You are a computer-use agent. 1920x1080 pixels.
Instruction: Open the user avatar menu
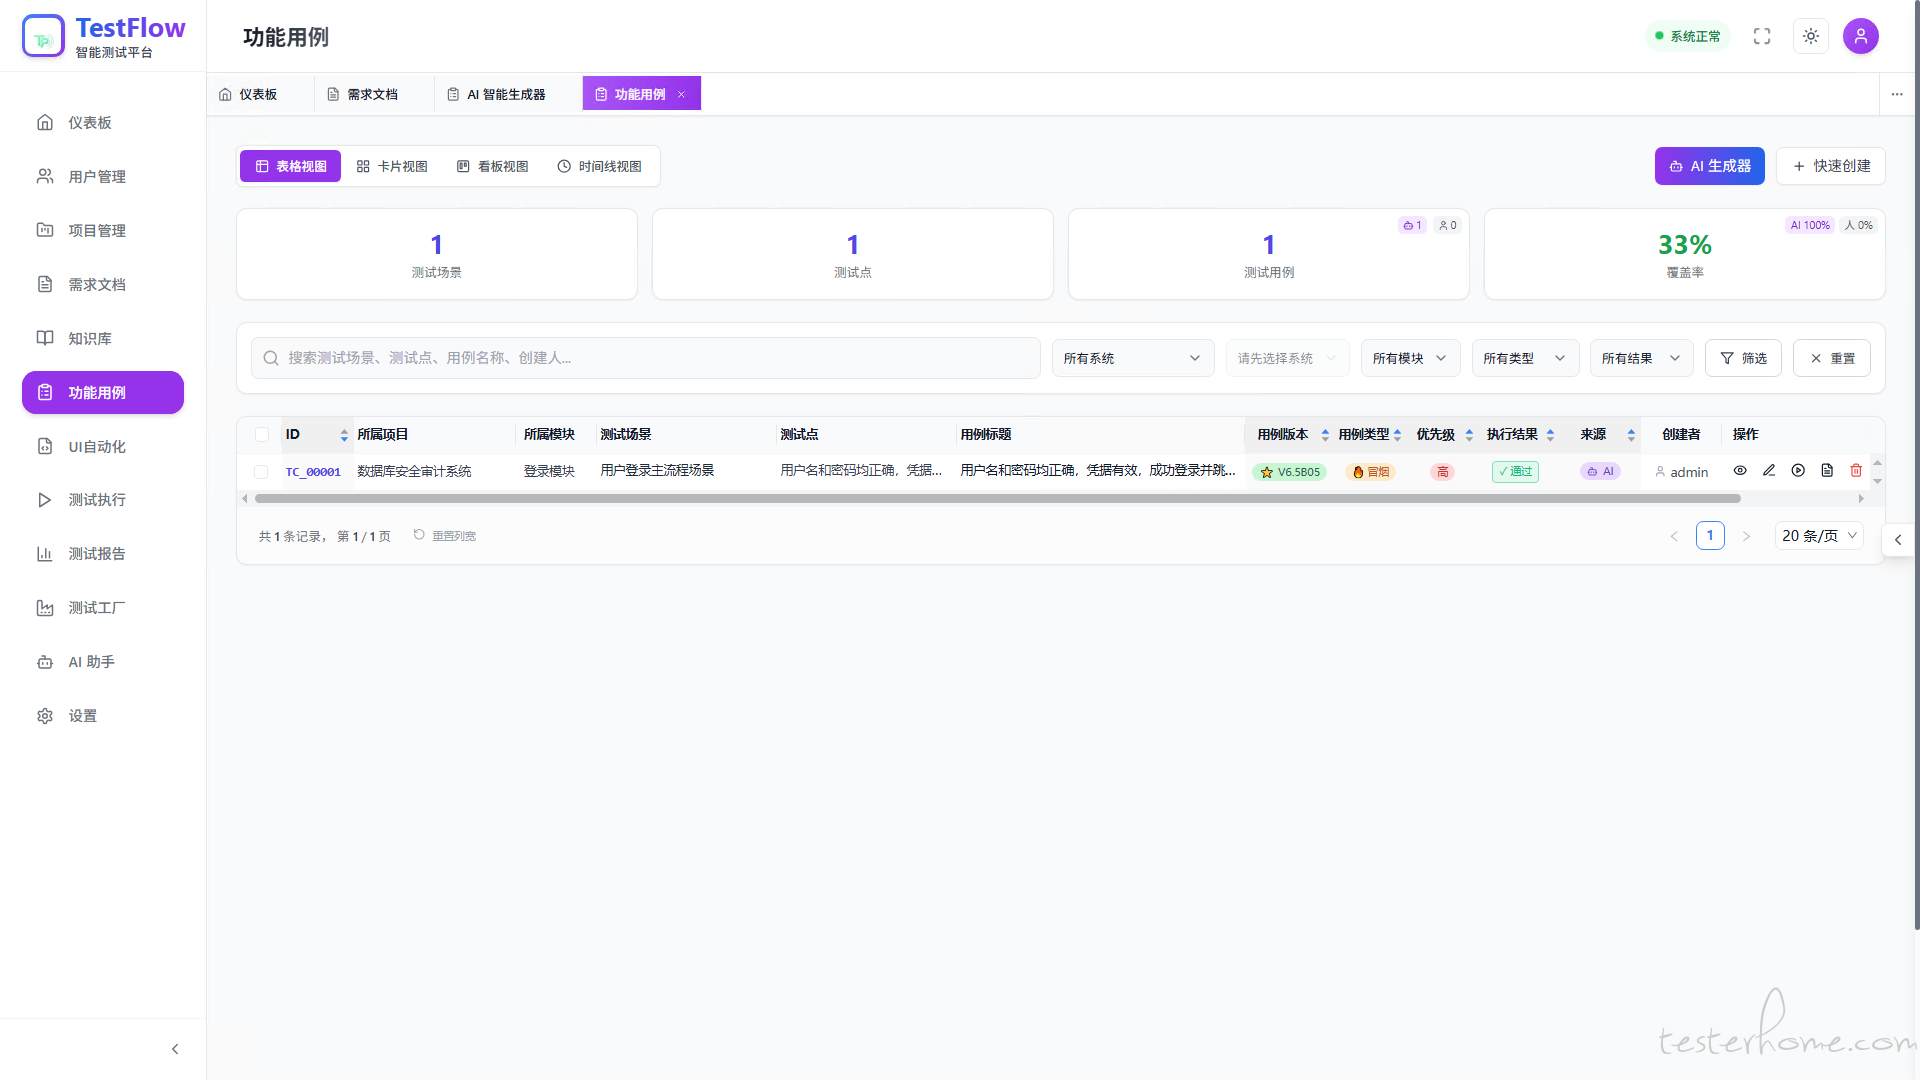[1860, 36]
